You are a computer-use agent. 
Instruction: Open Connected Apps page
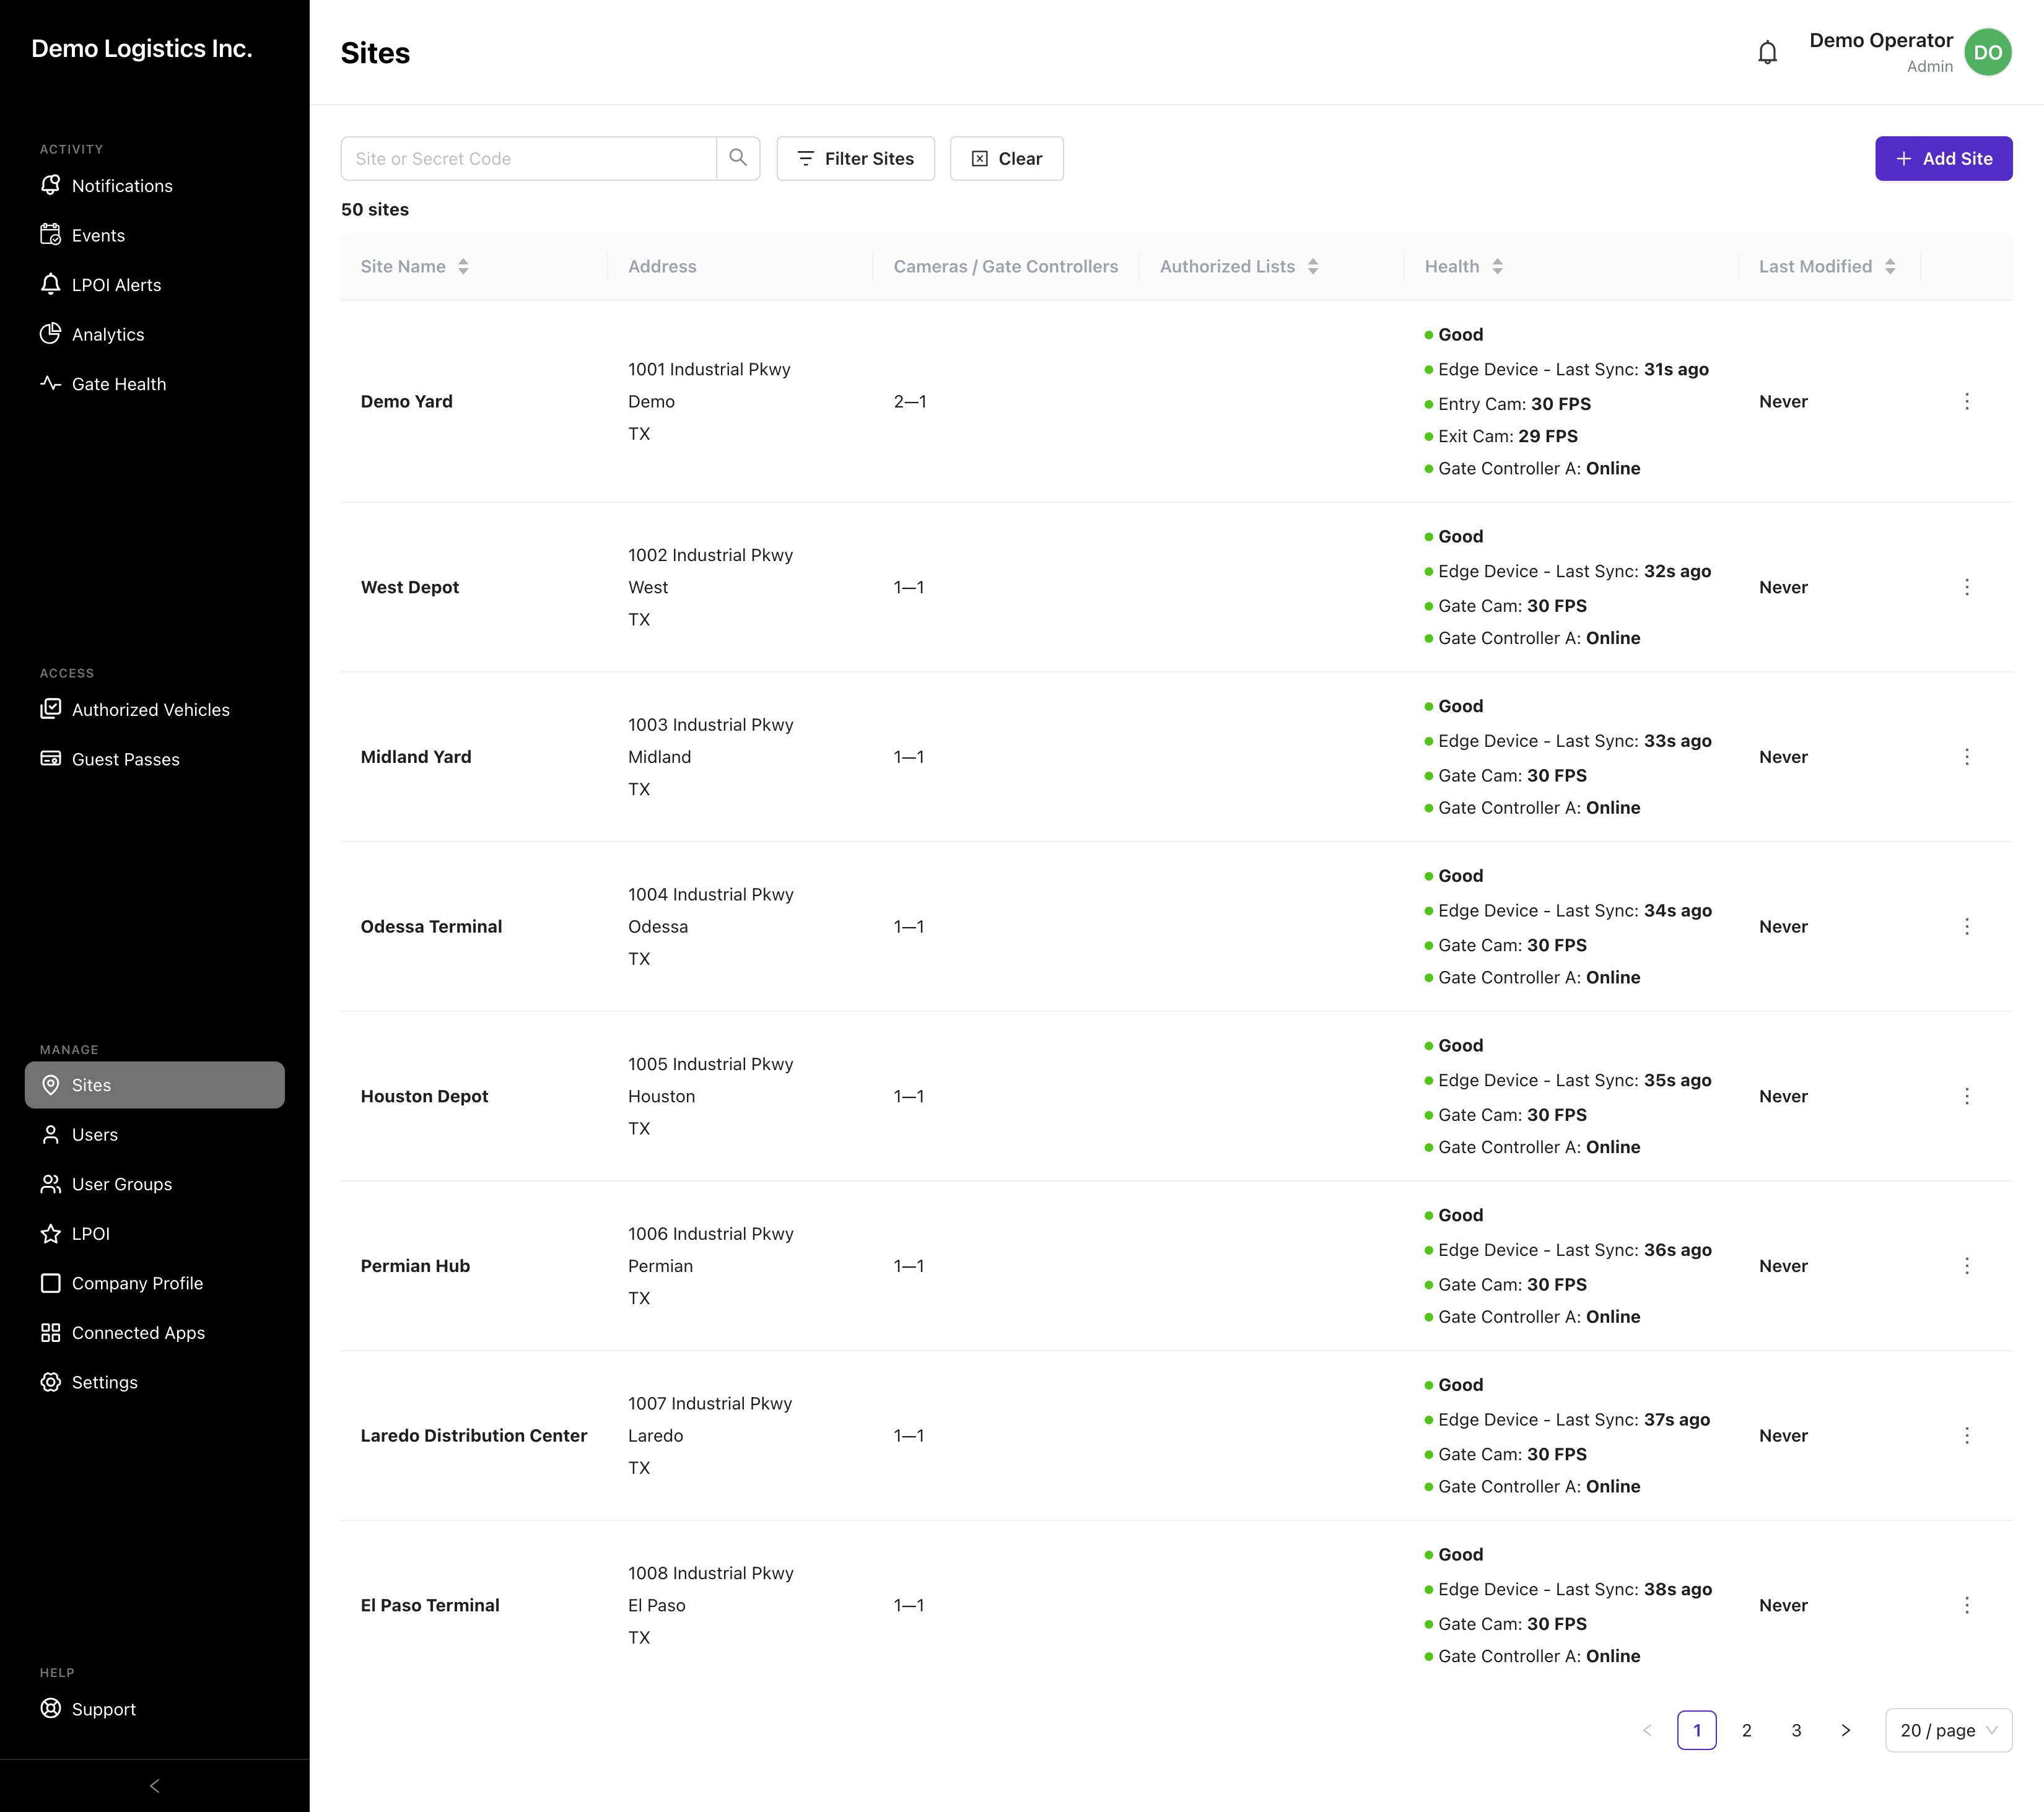coord(155,1333)
